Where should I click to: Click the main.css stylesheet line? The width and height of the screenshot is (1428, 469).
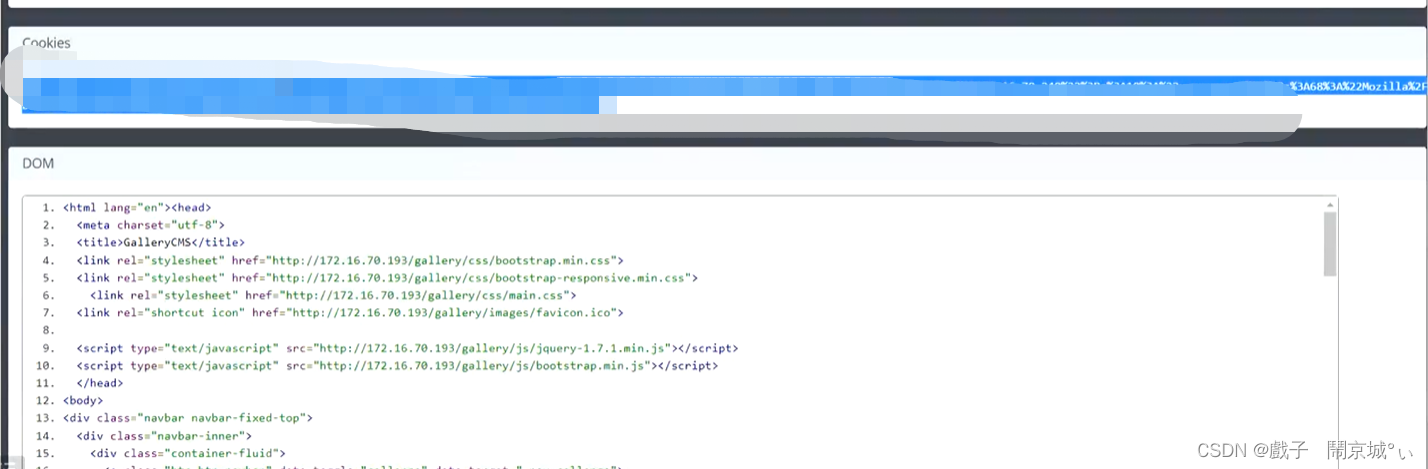[x=333, y=295]
